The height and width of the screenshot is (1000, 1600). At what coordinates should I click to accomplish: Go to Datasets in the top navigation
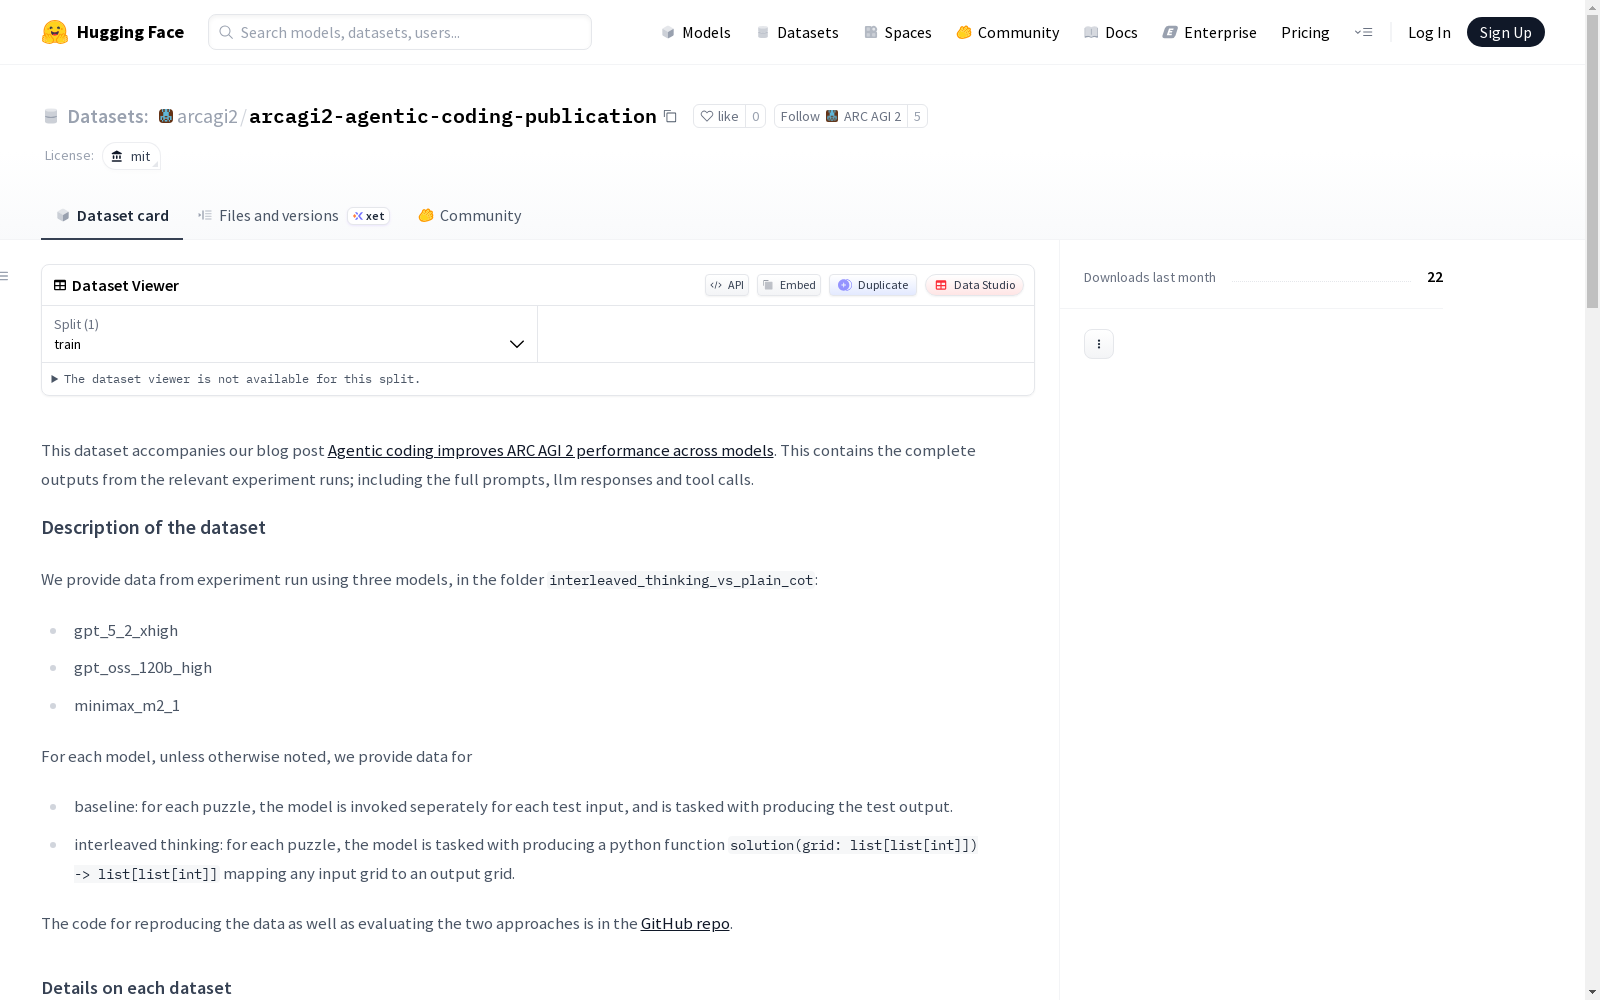[x=797, y=32]
